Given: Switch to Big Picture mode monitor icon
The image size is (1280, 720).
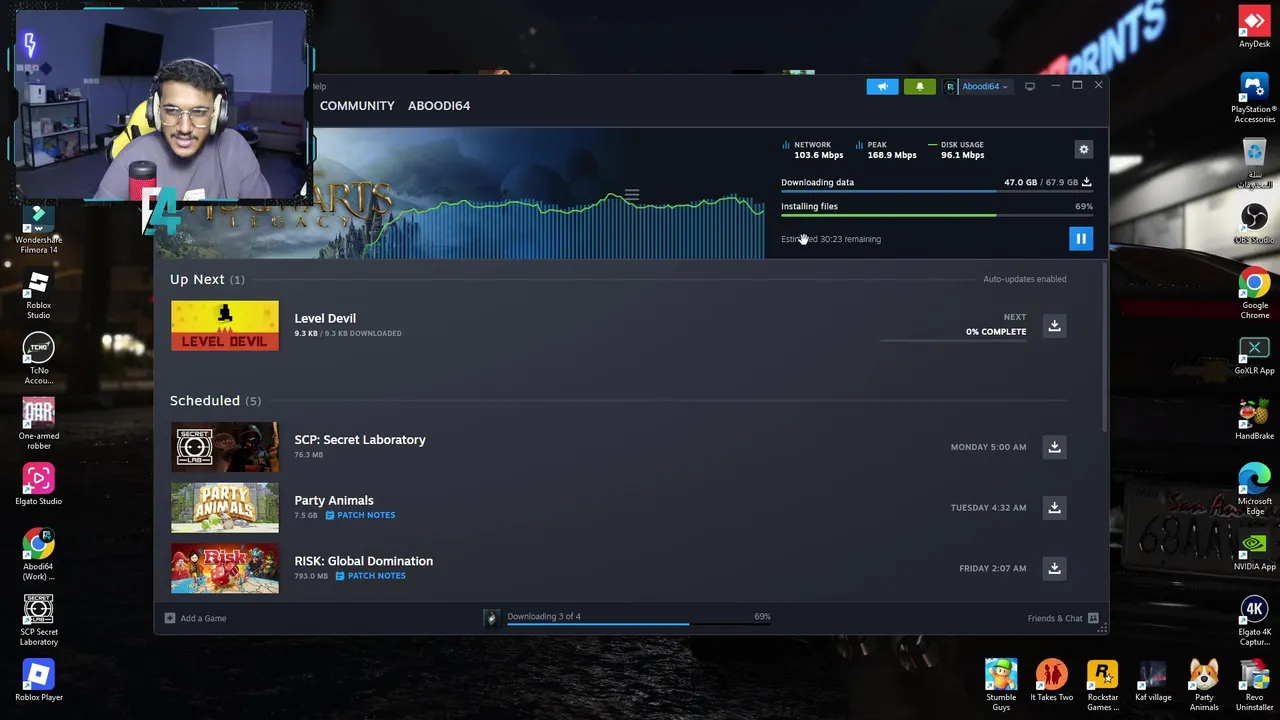Looking at the screenshot, I should pyautogui.click(x=1030, y=87).
